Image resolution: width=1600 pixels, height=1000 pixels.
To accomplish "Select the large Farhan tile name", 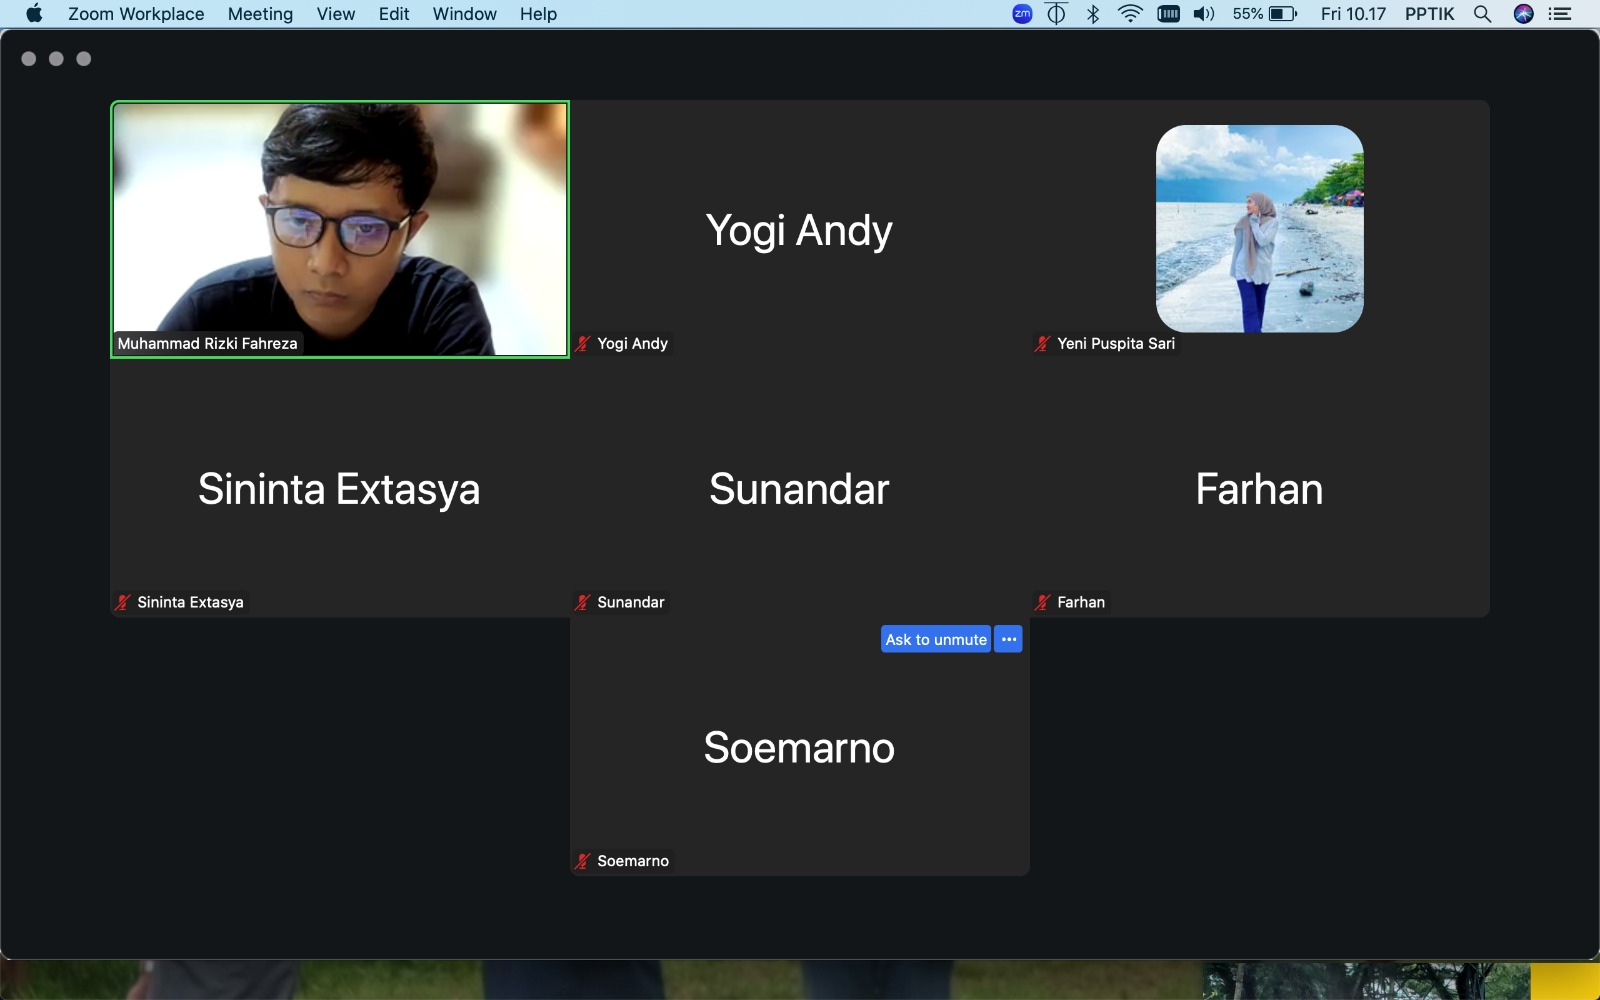I will pos(1259,490).
